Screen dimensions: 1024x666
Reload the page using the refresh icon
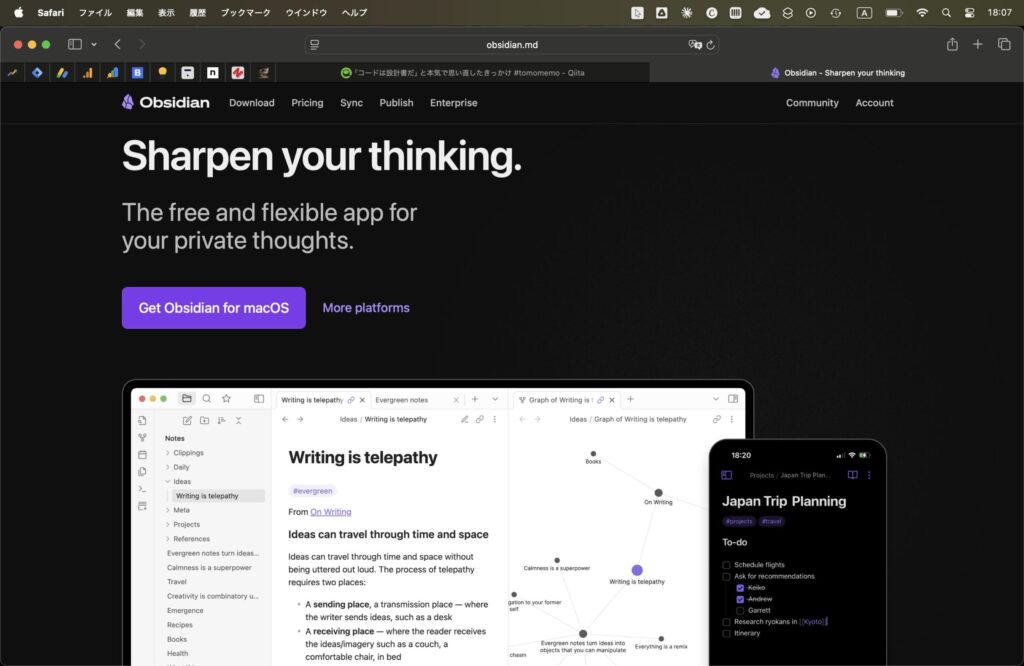click(x=711, y=45)
